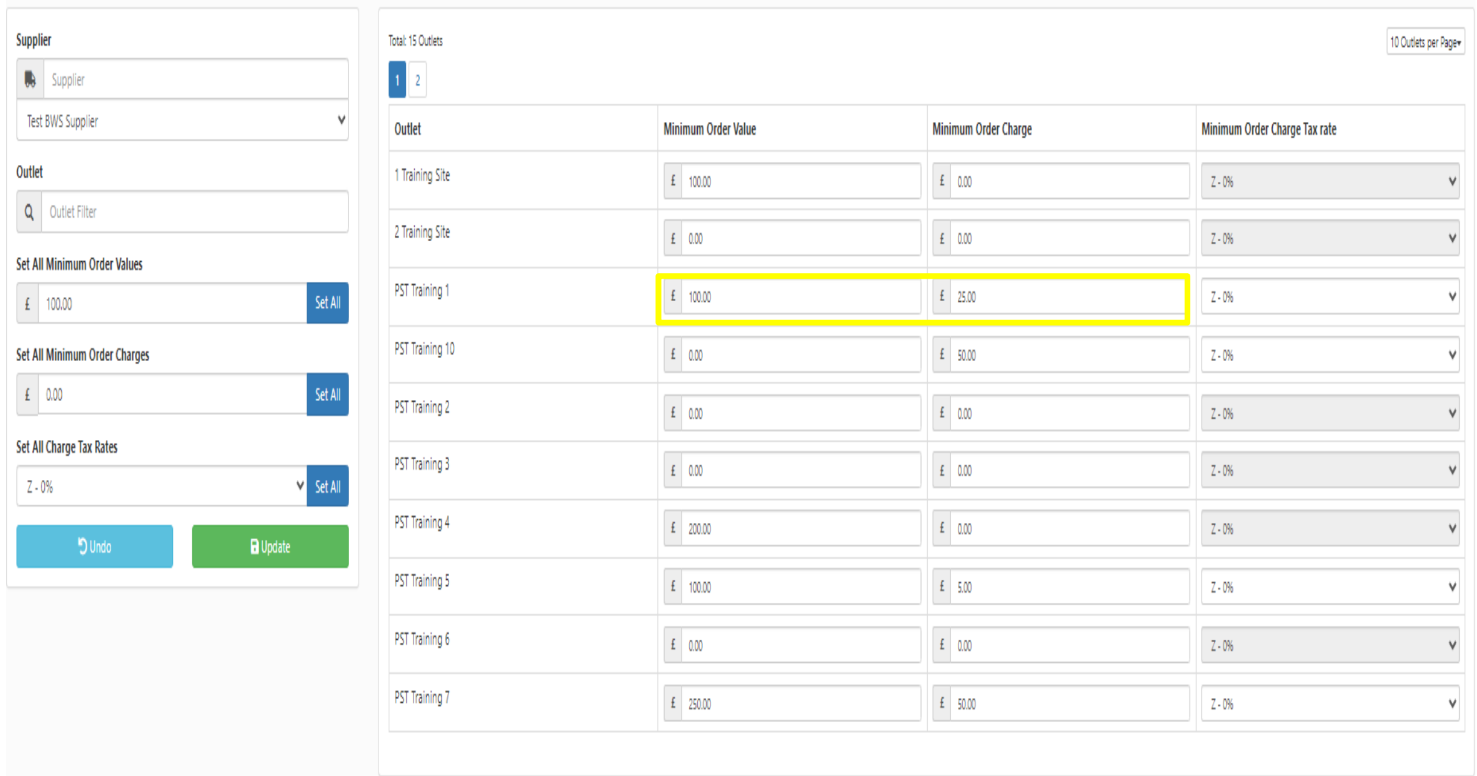Open the PST Training 1 tax rate dropdown

(1329, 297)
